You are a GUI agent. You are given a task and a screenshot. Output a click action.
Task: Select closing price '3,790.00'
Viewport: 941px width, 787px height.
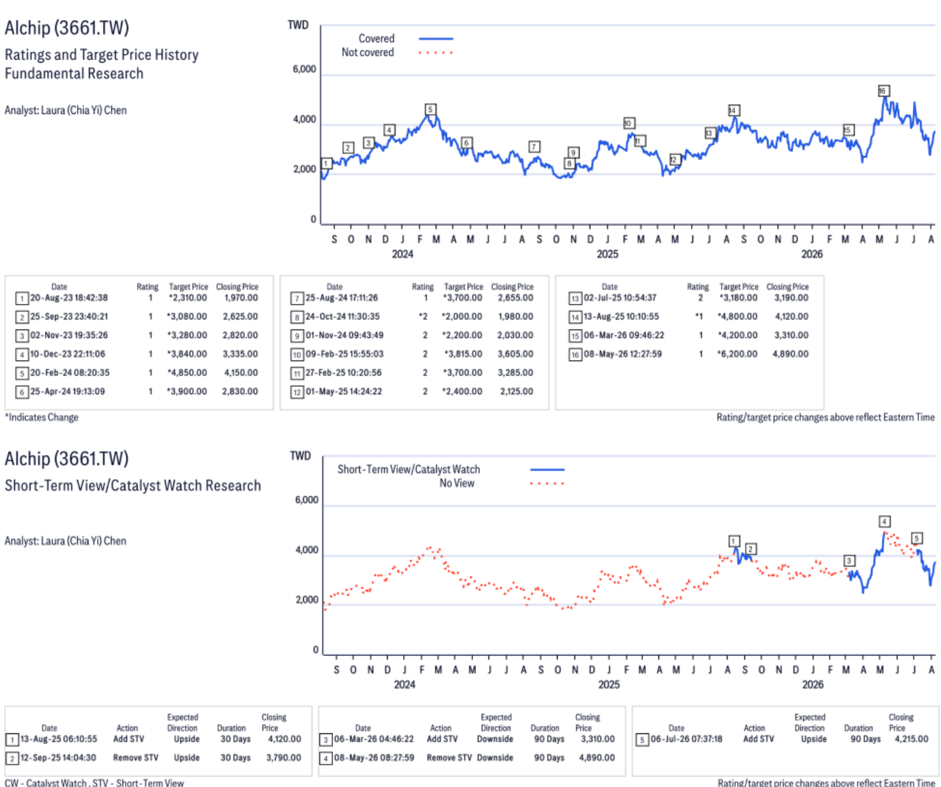tap(284, 758)
